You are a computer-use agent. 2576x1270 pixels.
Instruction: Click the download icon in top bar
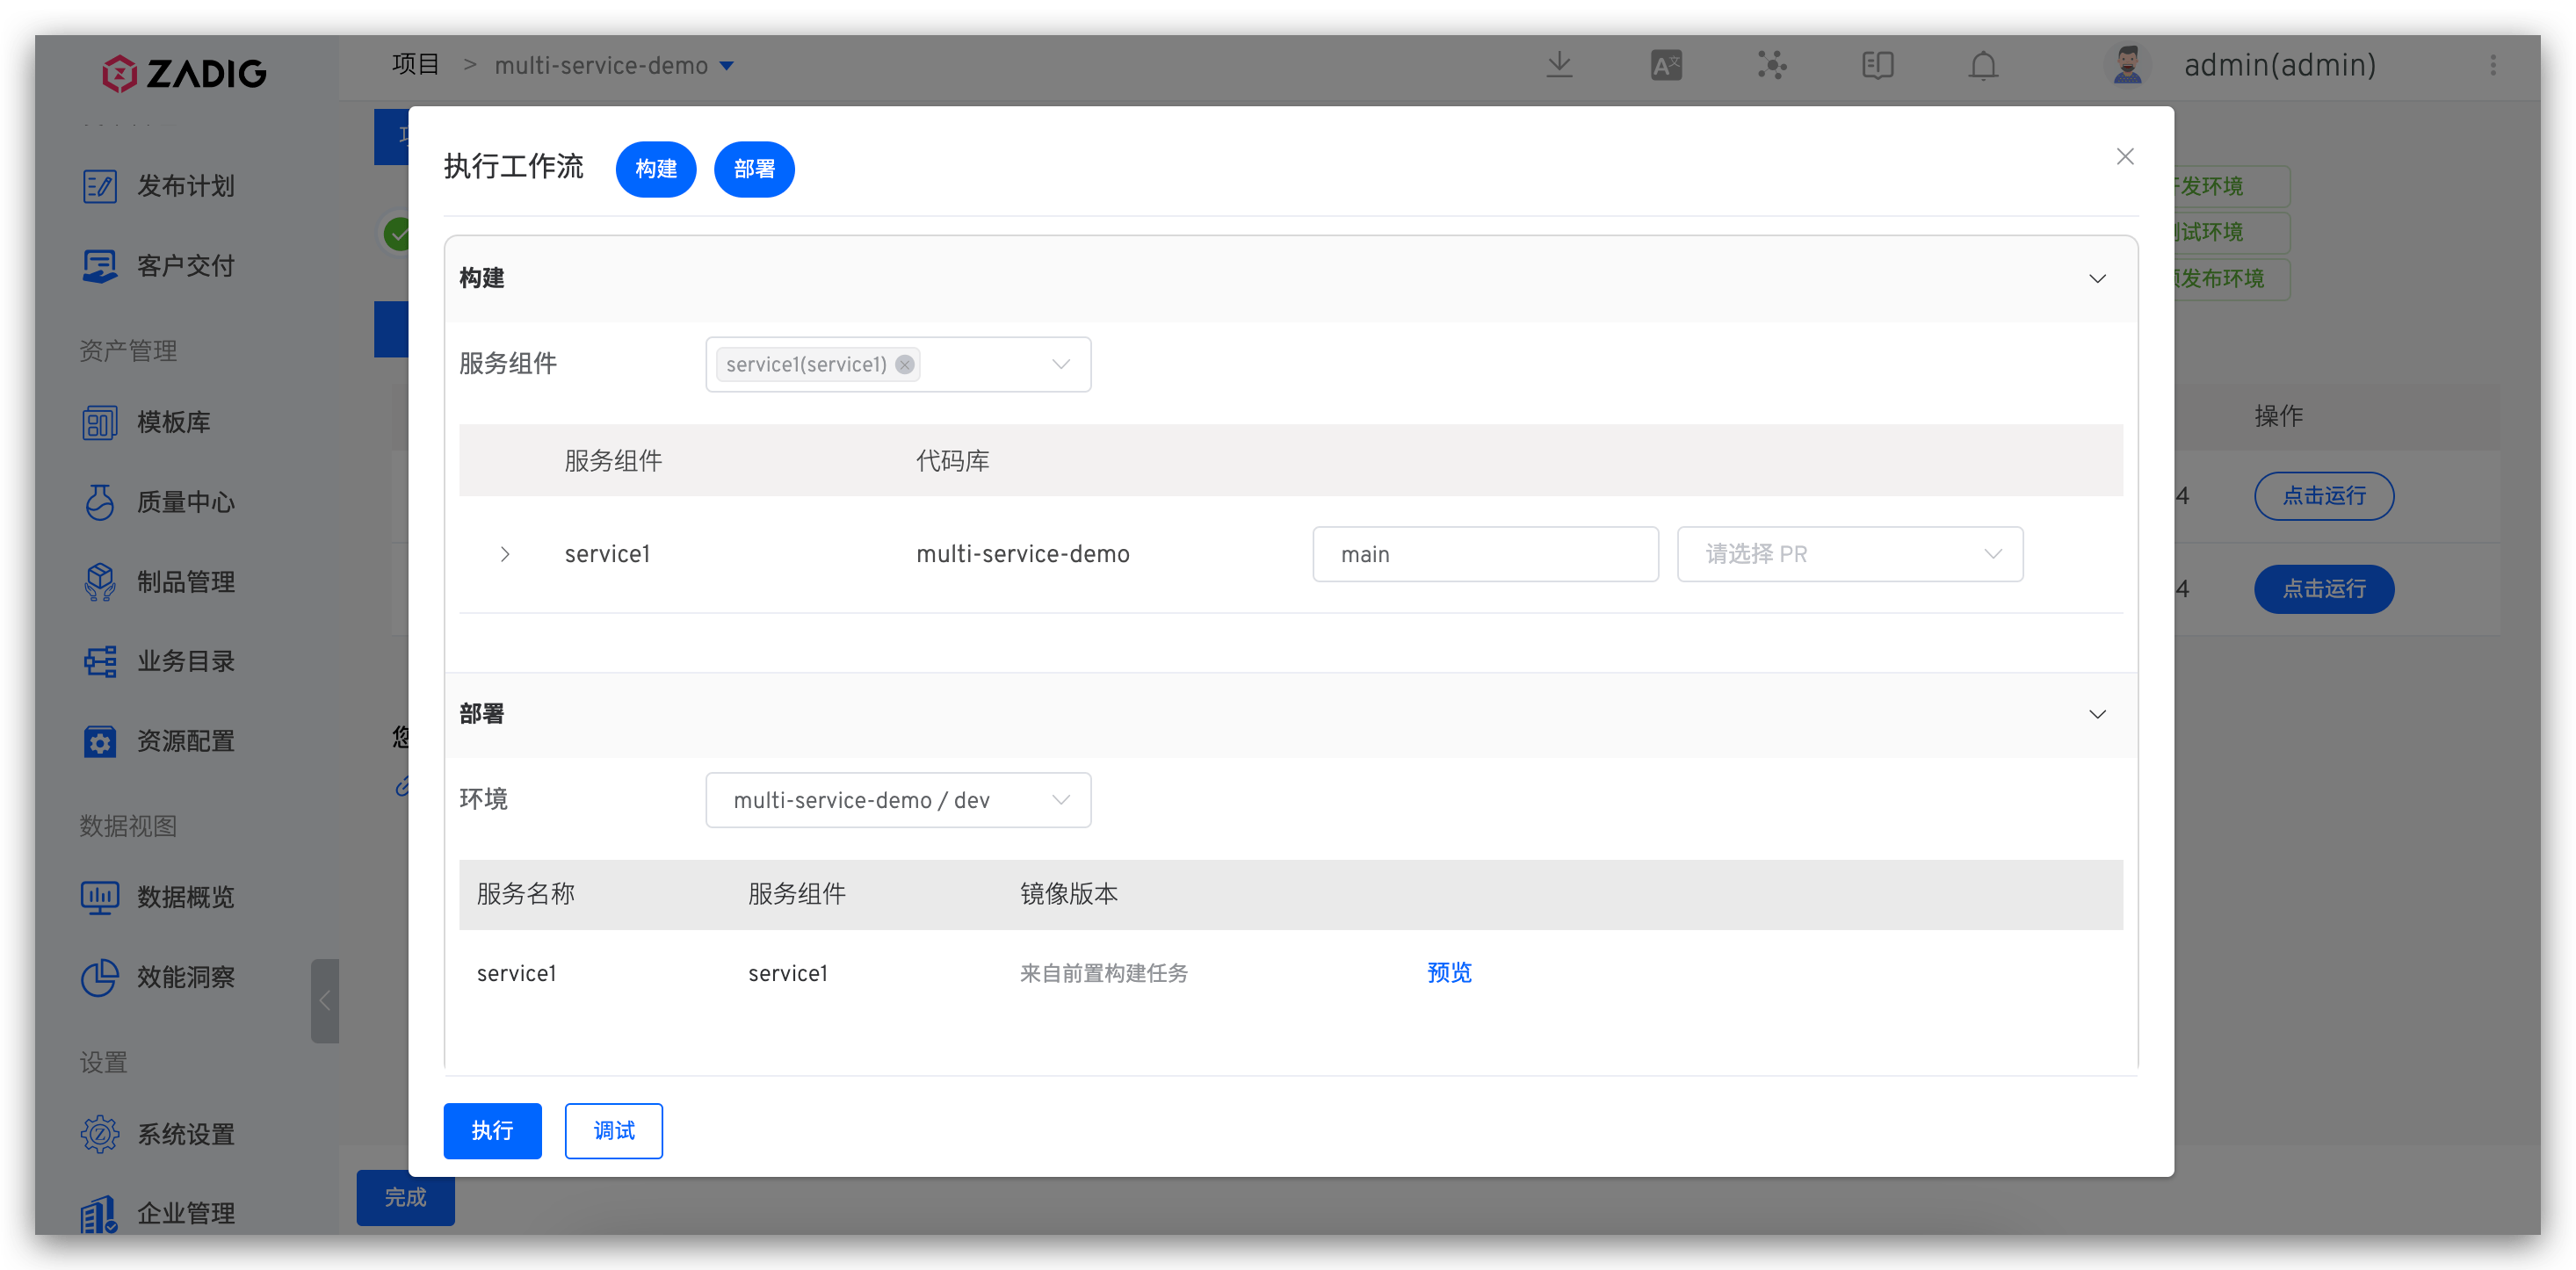pyautogui.click(x=1559, y=66)
